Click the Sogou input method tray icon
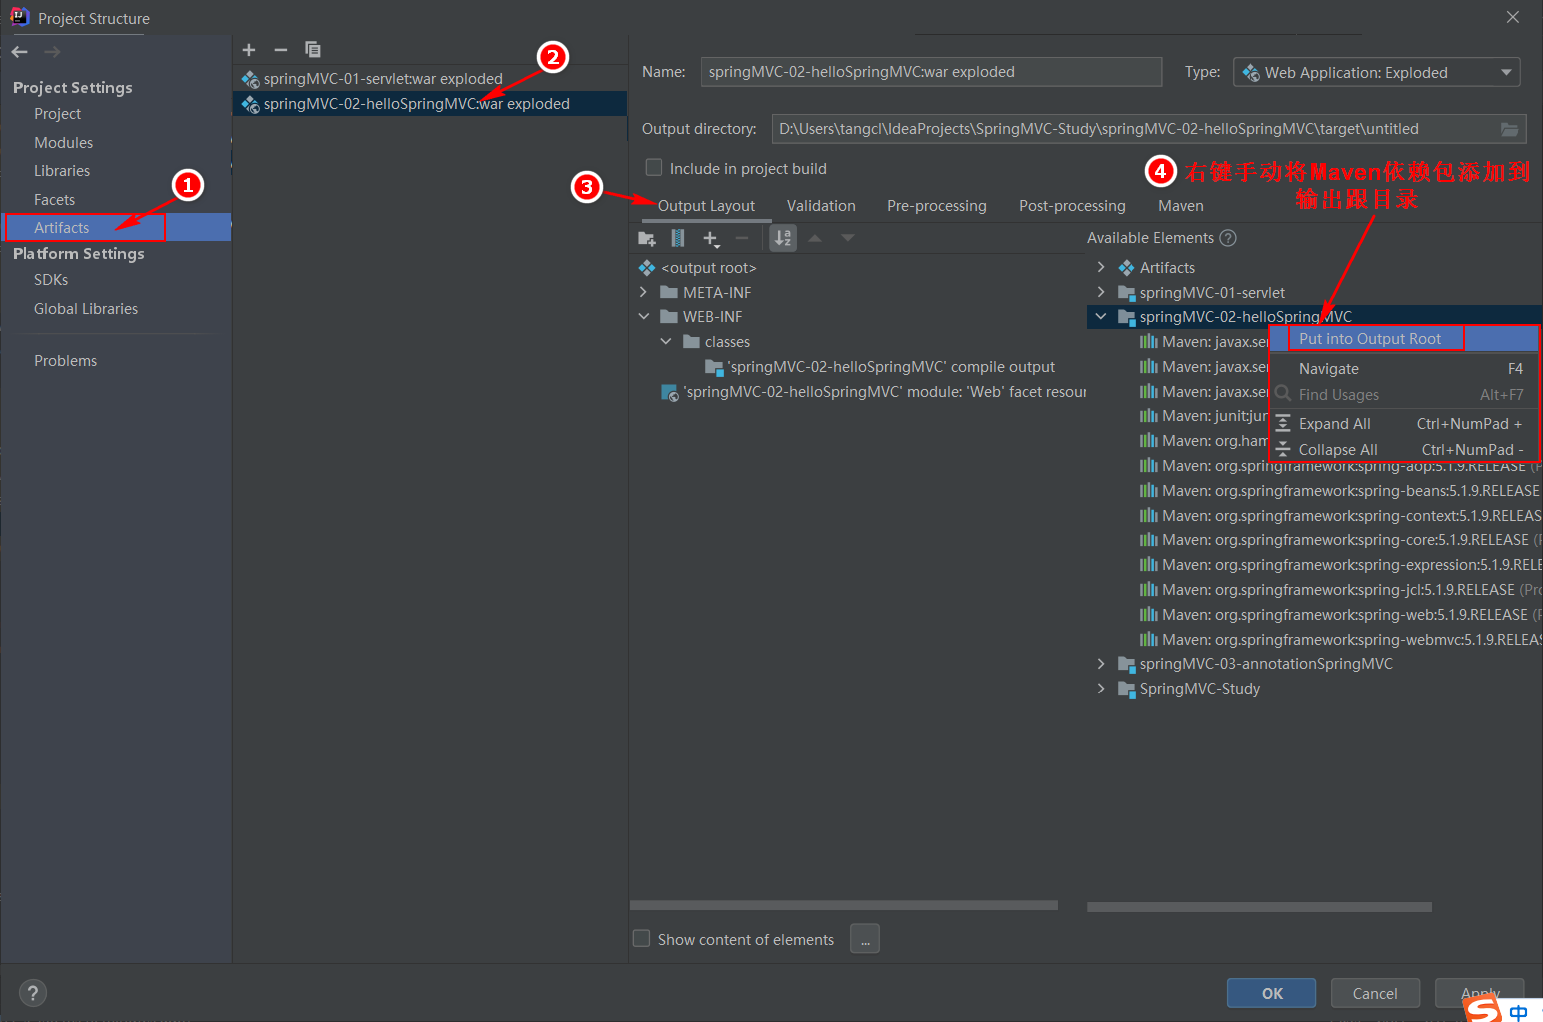This screenshot has height=1022, width=1543. tap(1484, 1009)
